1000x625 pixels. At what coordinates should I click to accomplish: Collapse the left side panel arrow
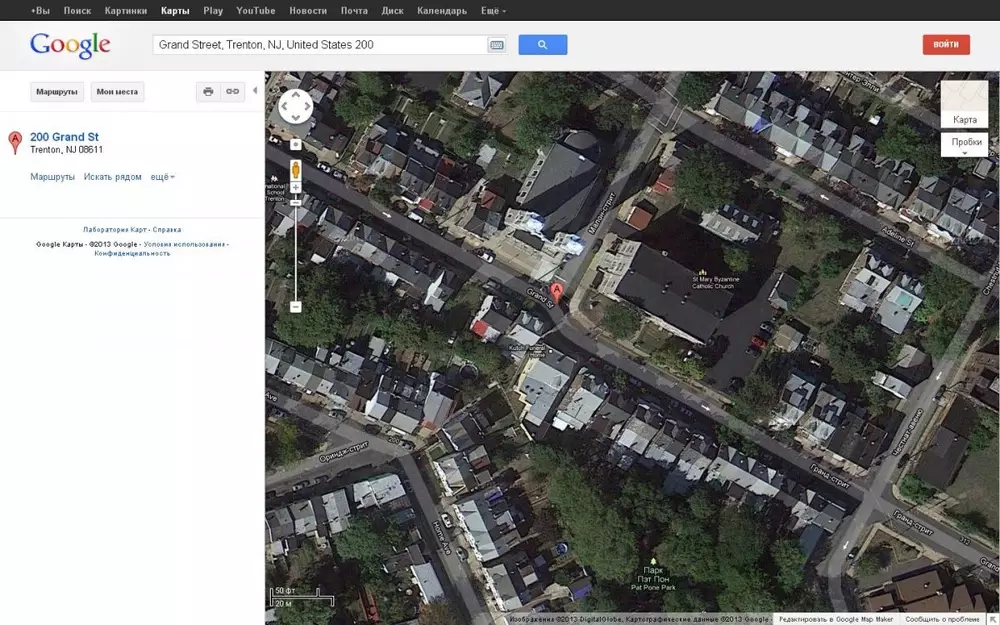click(x=254, y=91)
